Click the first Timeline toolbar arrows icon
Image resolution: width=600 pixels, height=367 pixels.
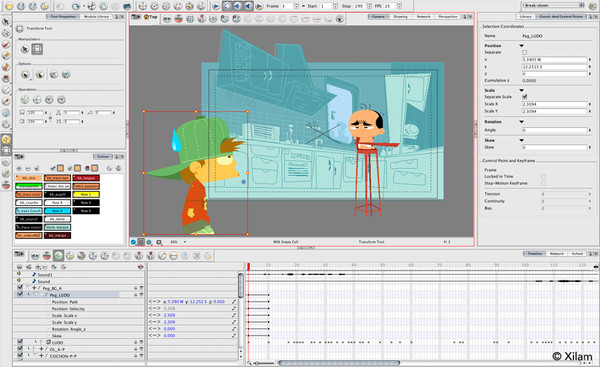click(x=35, y=256)
